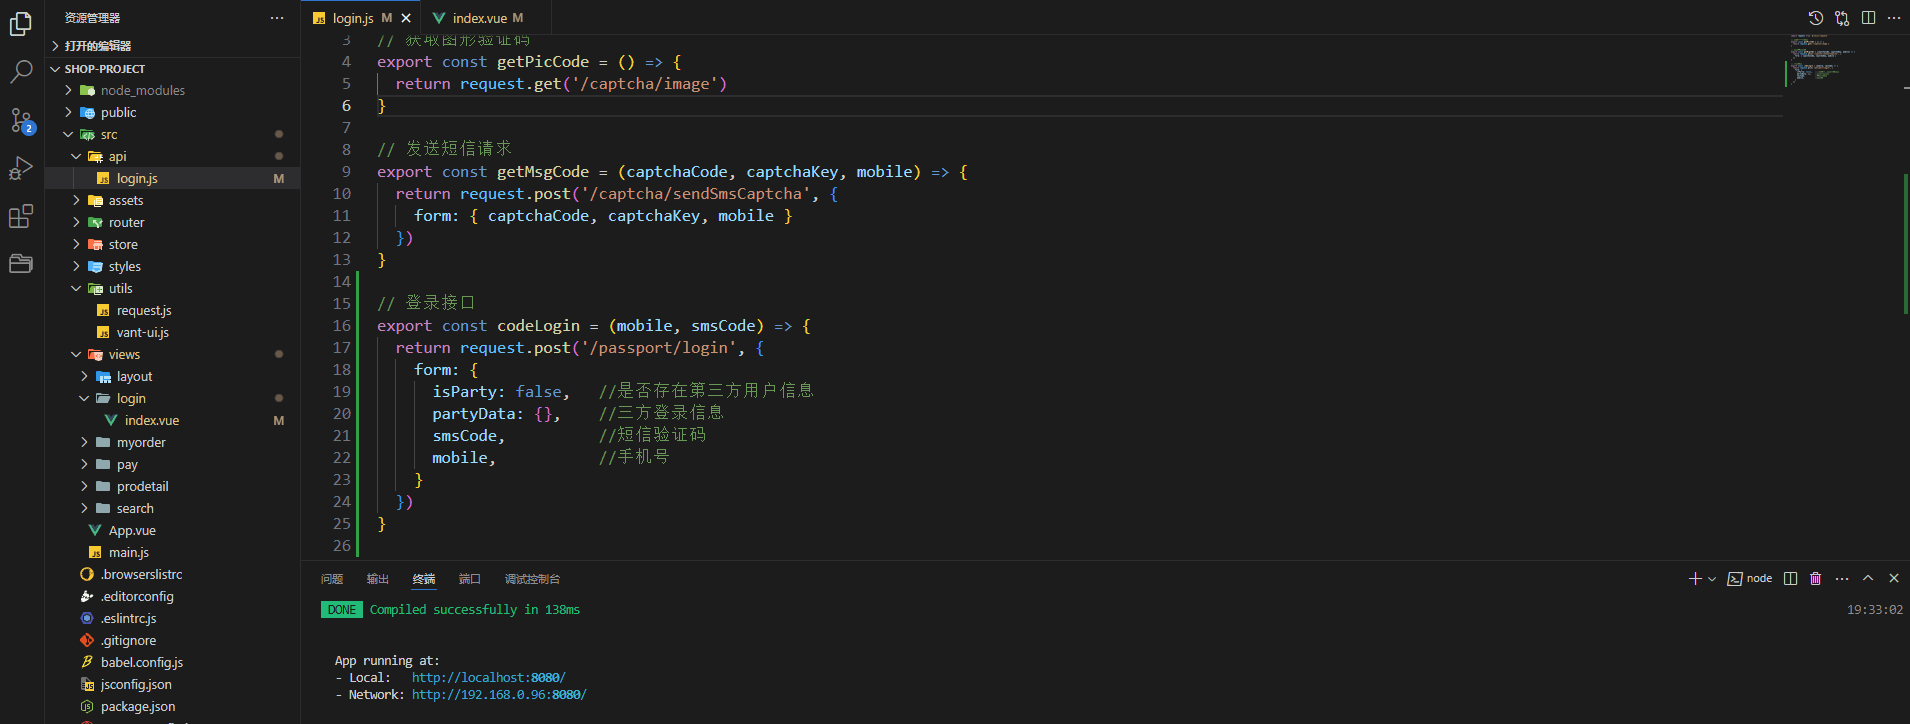1910x724 pixels.
Task: Kill the terminal with trash icon
Action: (1816, 578)
